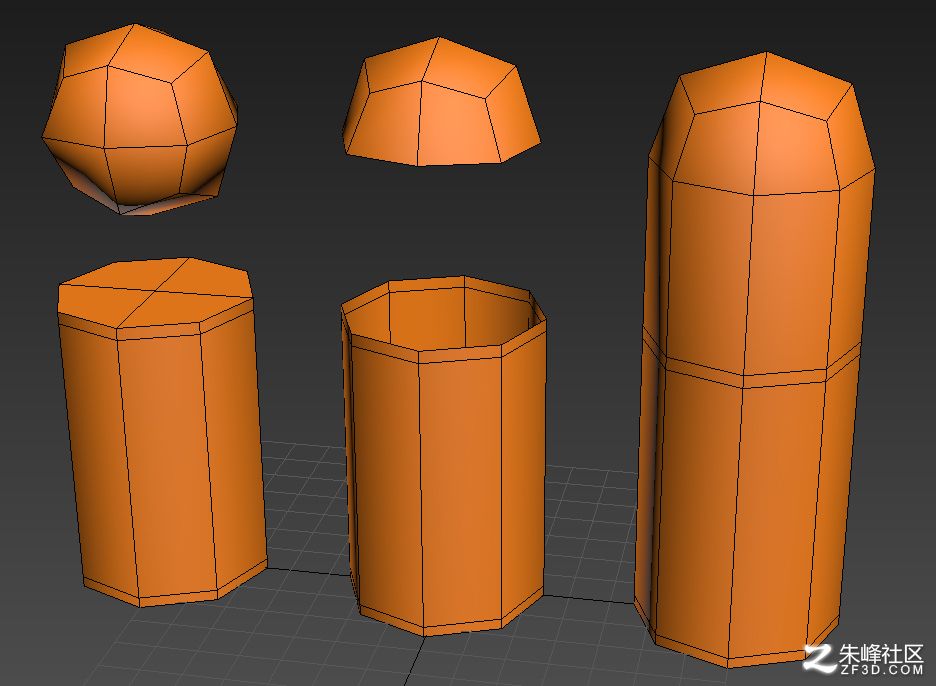Select the faceted sphere object in viewport
The width and height of the screenshot is (936, 686).
[x=140, y=119]
